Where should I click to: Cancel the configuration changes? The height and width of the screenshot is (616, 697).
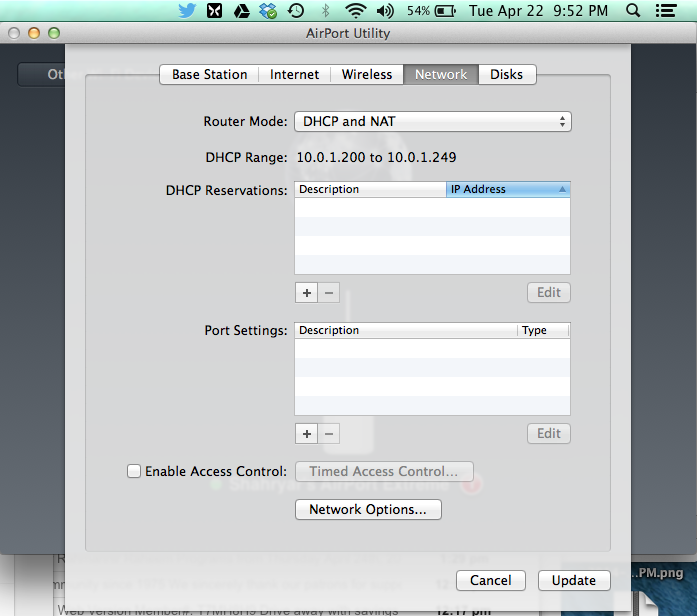click(x=491, y=580)
